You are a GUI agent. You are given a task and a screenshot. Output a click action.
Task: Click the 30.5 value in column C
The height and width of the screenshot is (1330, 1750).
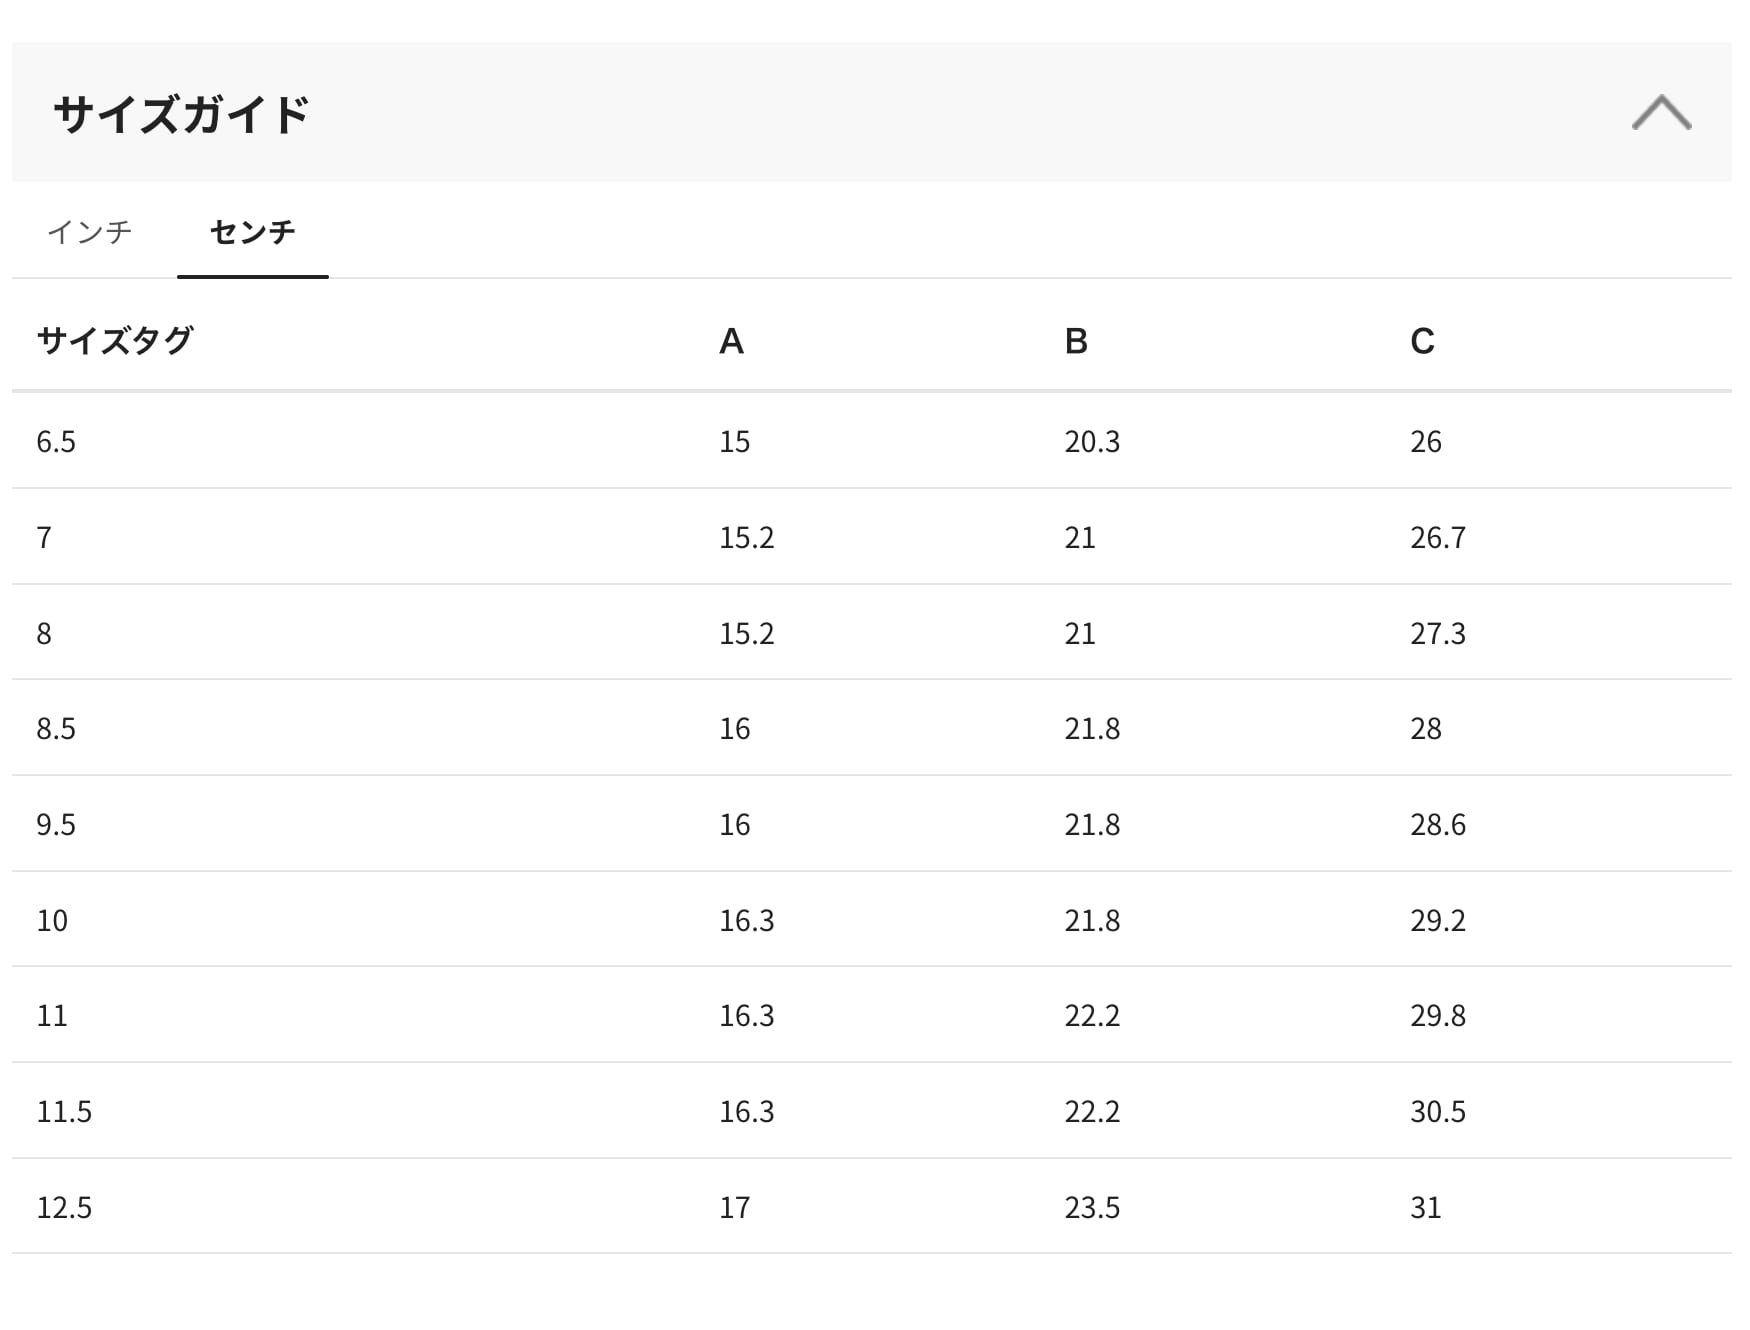click(x=1438, y=1112)
